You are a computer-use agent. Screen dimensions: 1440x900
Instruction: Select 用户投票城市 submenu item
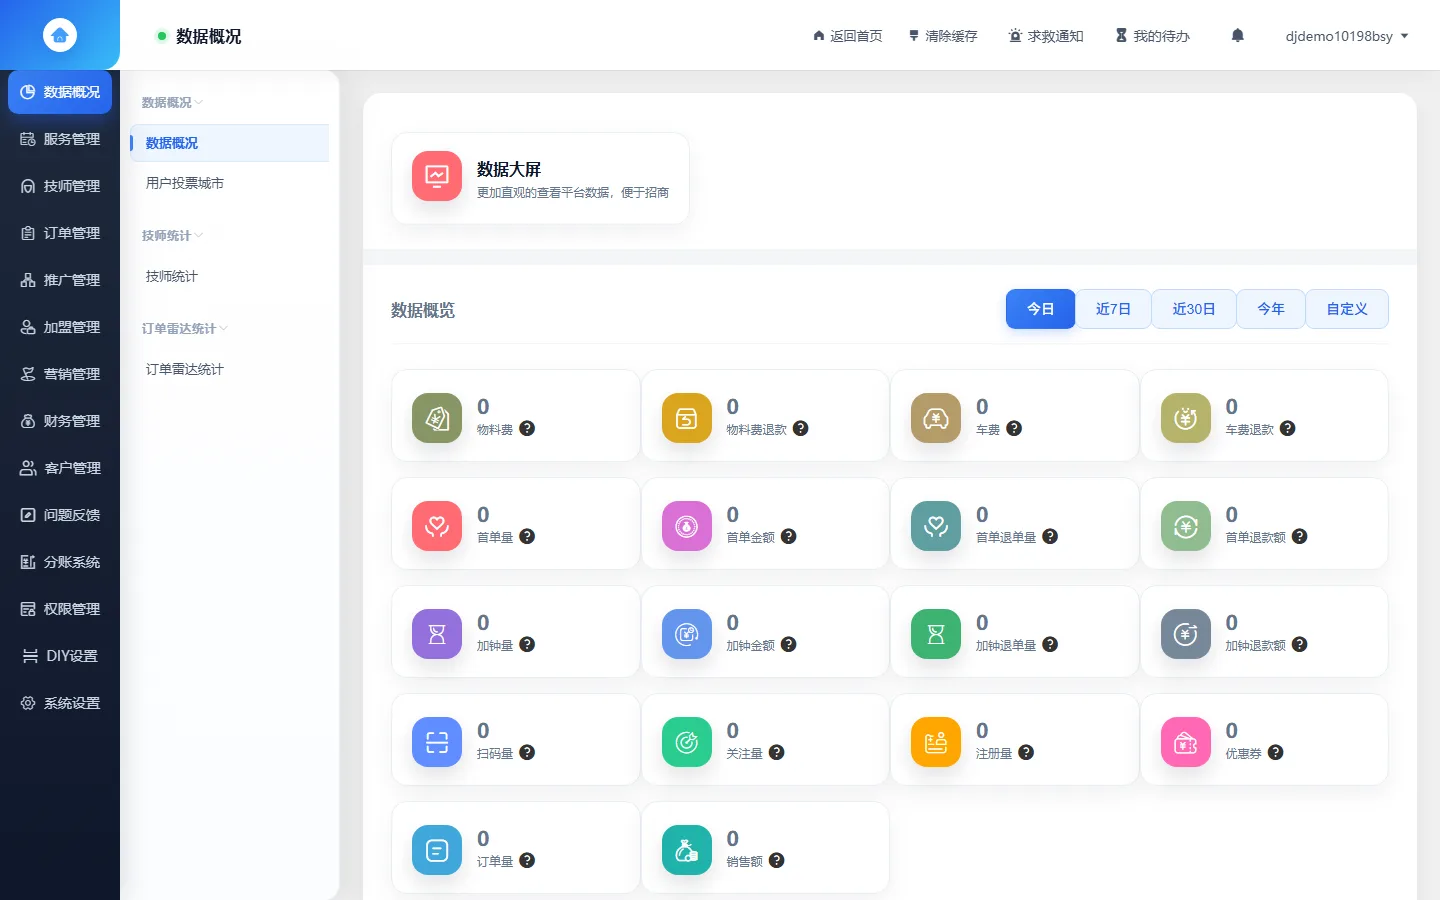pyautogui.click(x=230, y=183)
